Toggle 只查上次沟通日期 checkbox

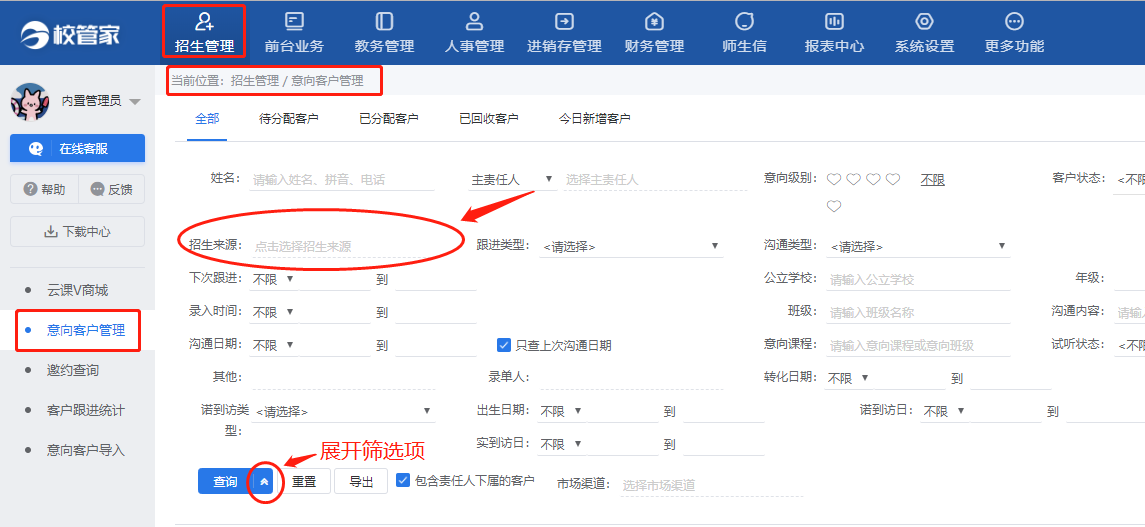click(x=503, y=345)
